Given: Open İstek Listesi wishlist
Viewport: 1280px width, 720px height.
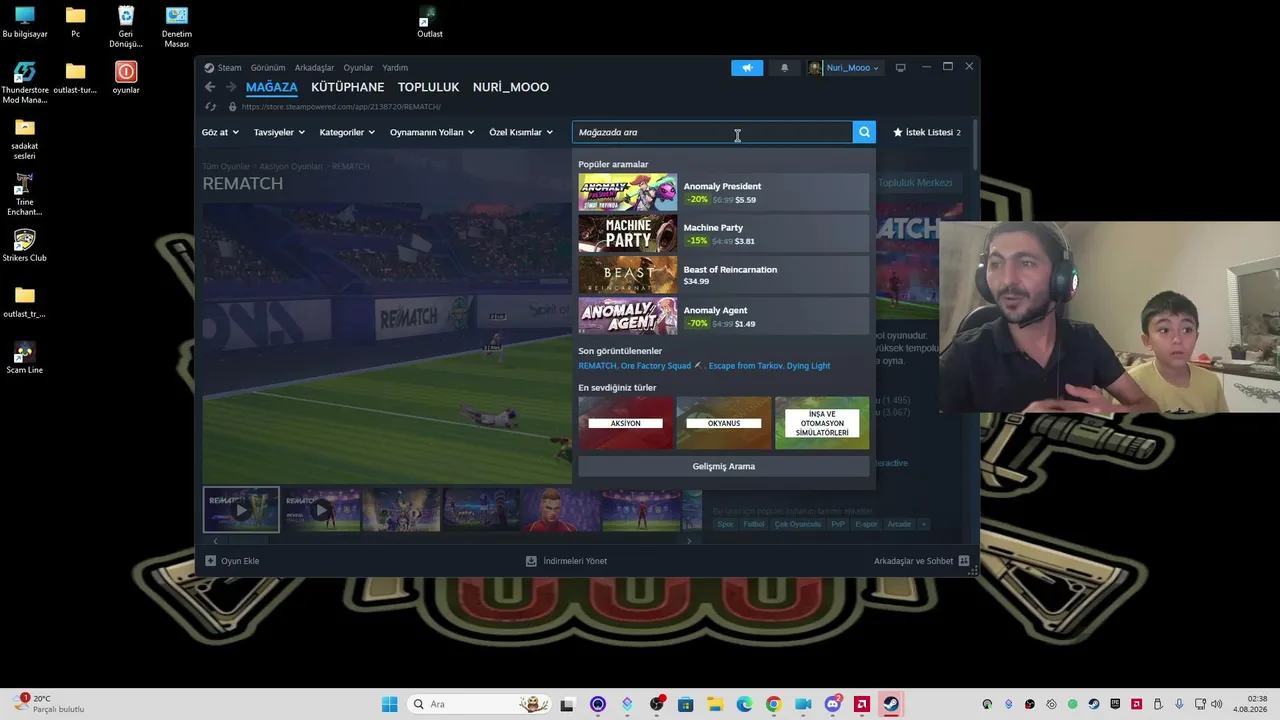Looking at the screenshot, I should click(927, 132).
